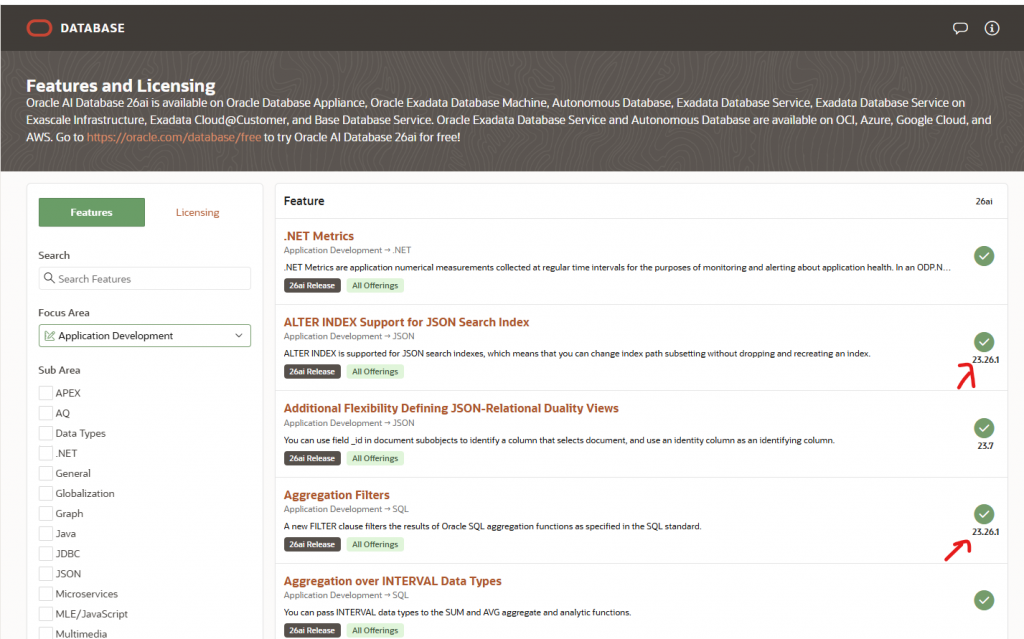Open the Aggregation Filters feature
Viewport: 1024px width, 639px height.
coord(336,495)
